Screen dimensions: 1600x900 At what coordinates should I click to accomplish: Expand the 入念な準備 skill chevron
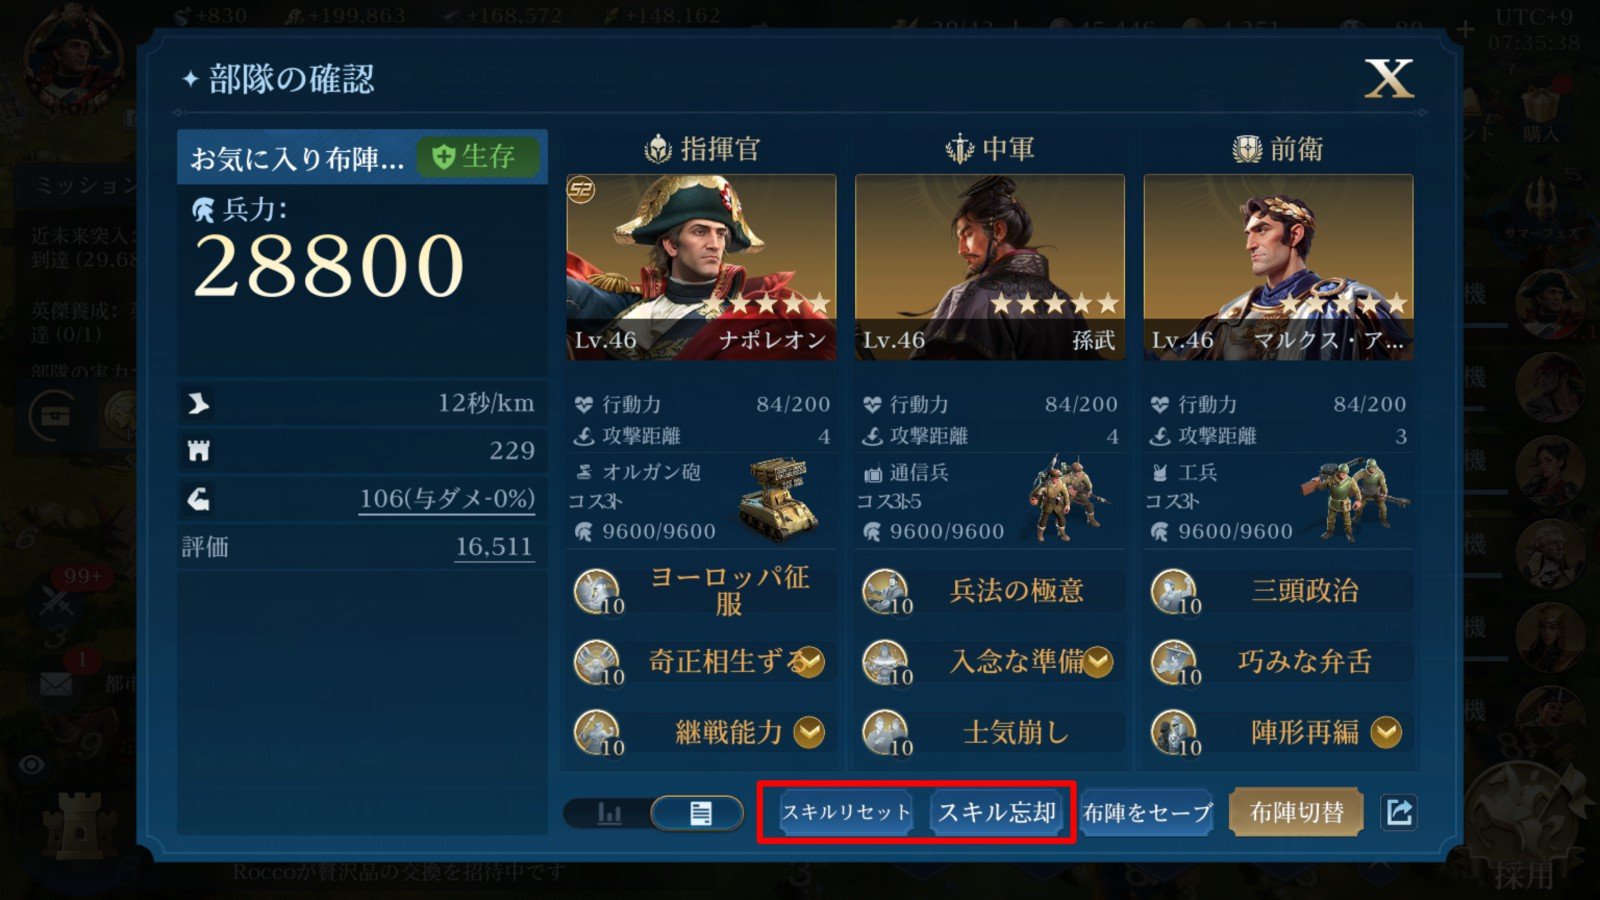pyautogui.click(x=1098, y=661)
